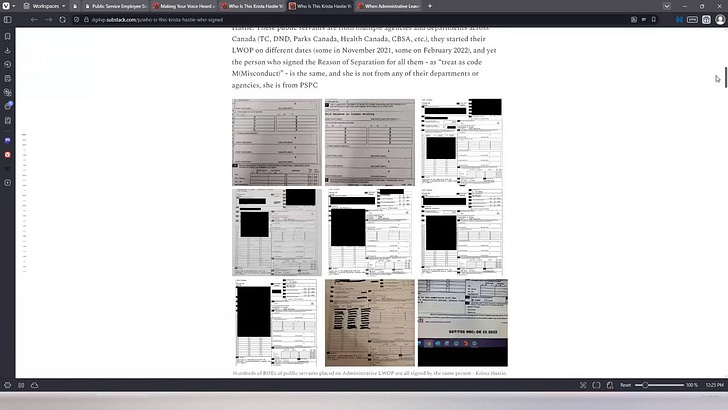This screenshot has width=728, height=410.
Task: Select the pinned tab beside Workspaces
Action: point(75,6)
